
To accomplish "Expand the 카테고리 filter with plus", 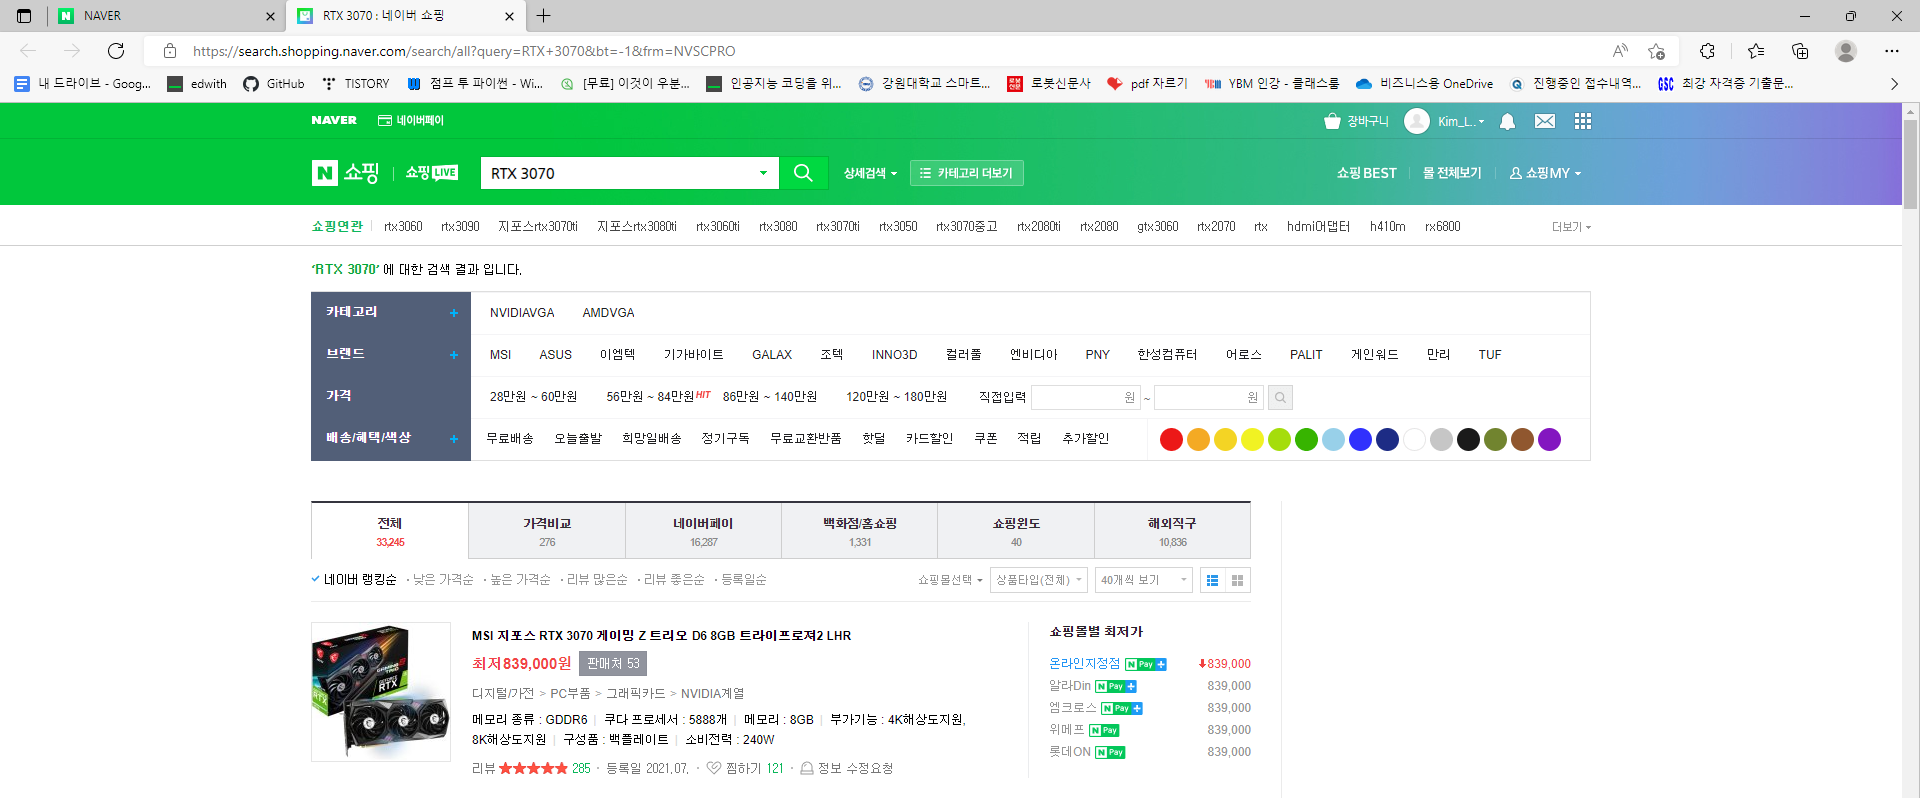I will tap(453, 313).
